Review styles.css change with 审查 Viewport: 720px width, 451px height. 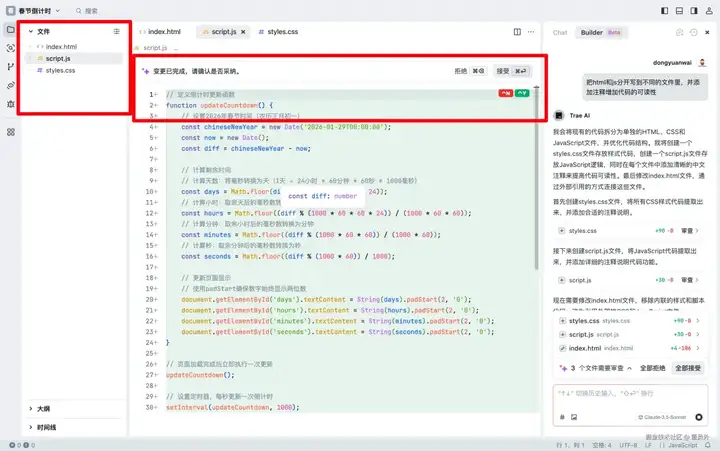pos(690,231)
